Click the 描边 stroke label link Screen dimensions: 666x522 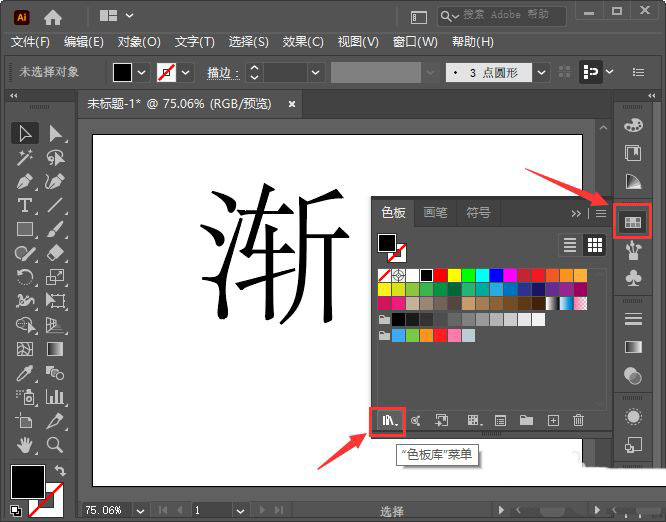pos(222,73)
